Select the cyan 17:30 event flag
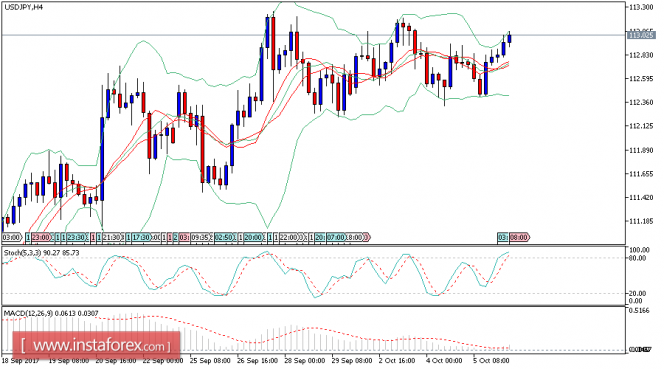 (x=140, y=237)
